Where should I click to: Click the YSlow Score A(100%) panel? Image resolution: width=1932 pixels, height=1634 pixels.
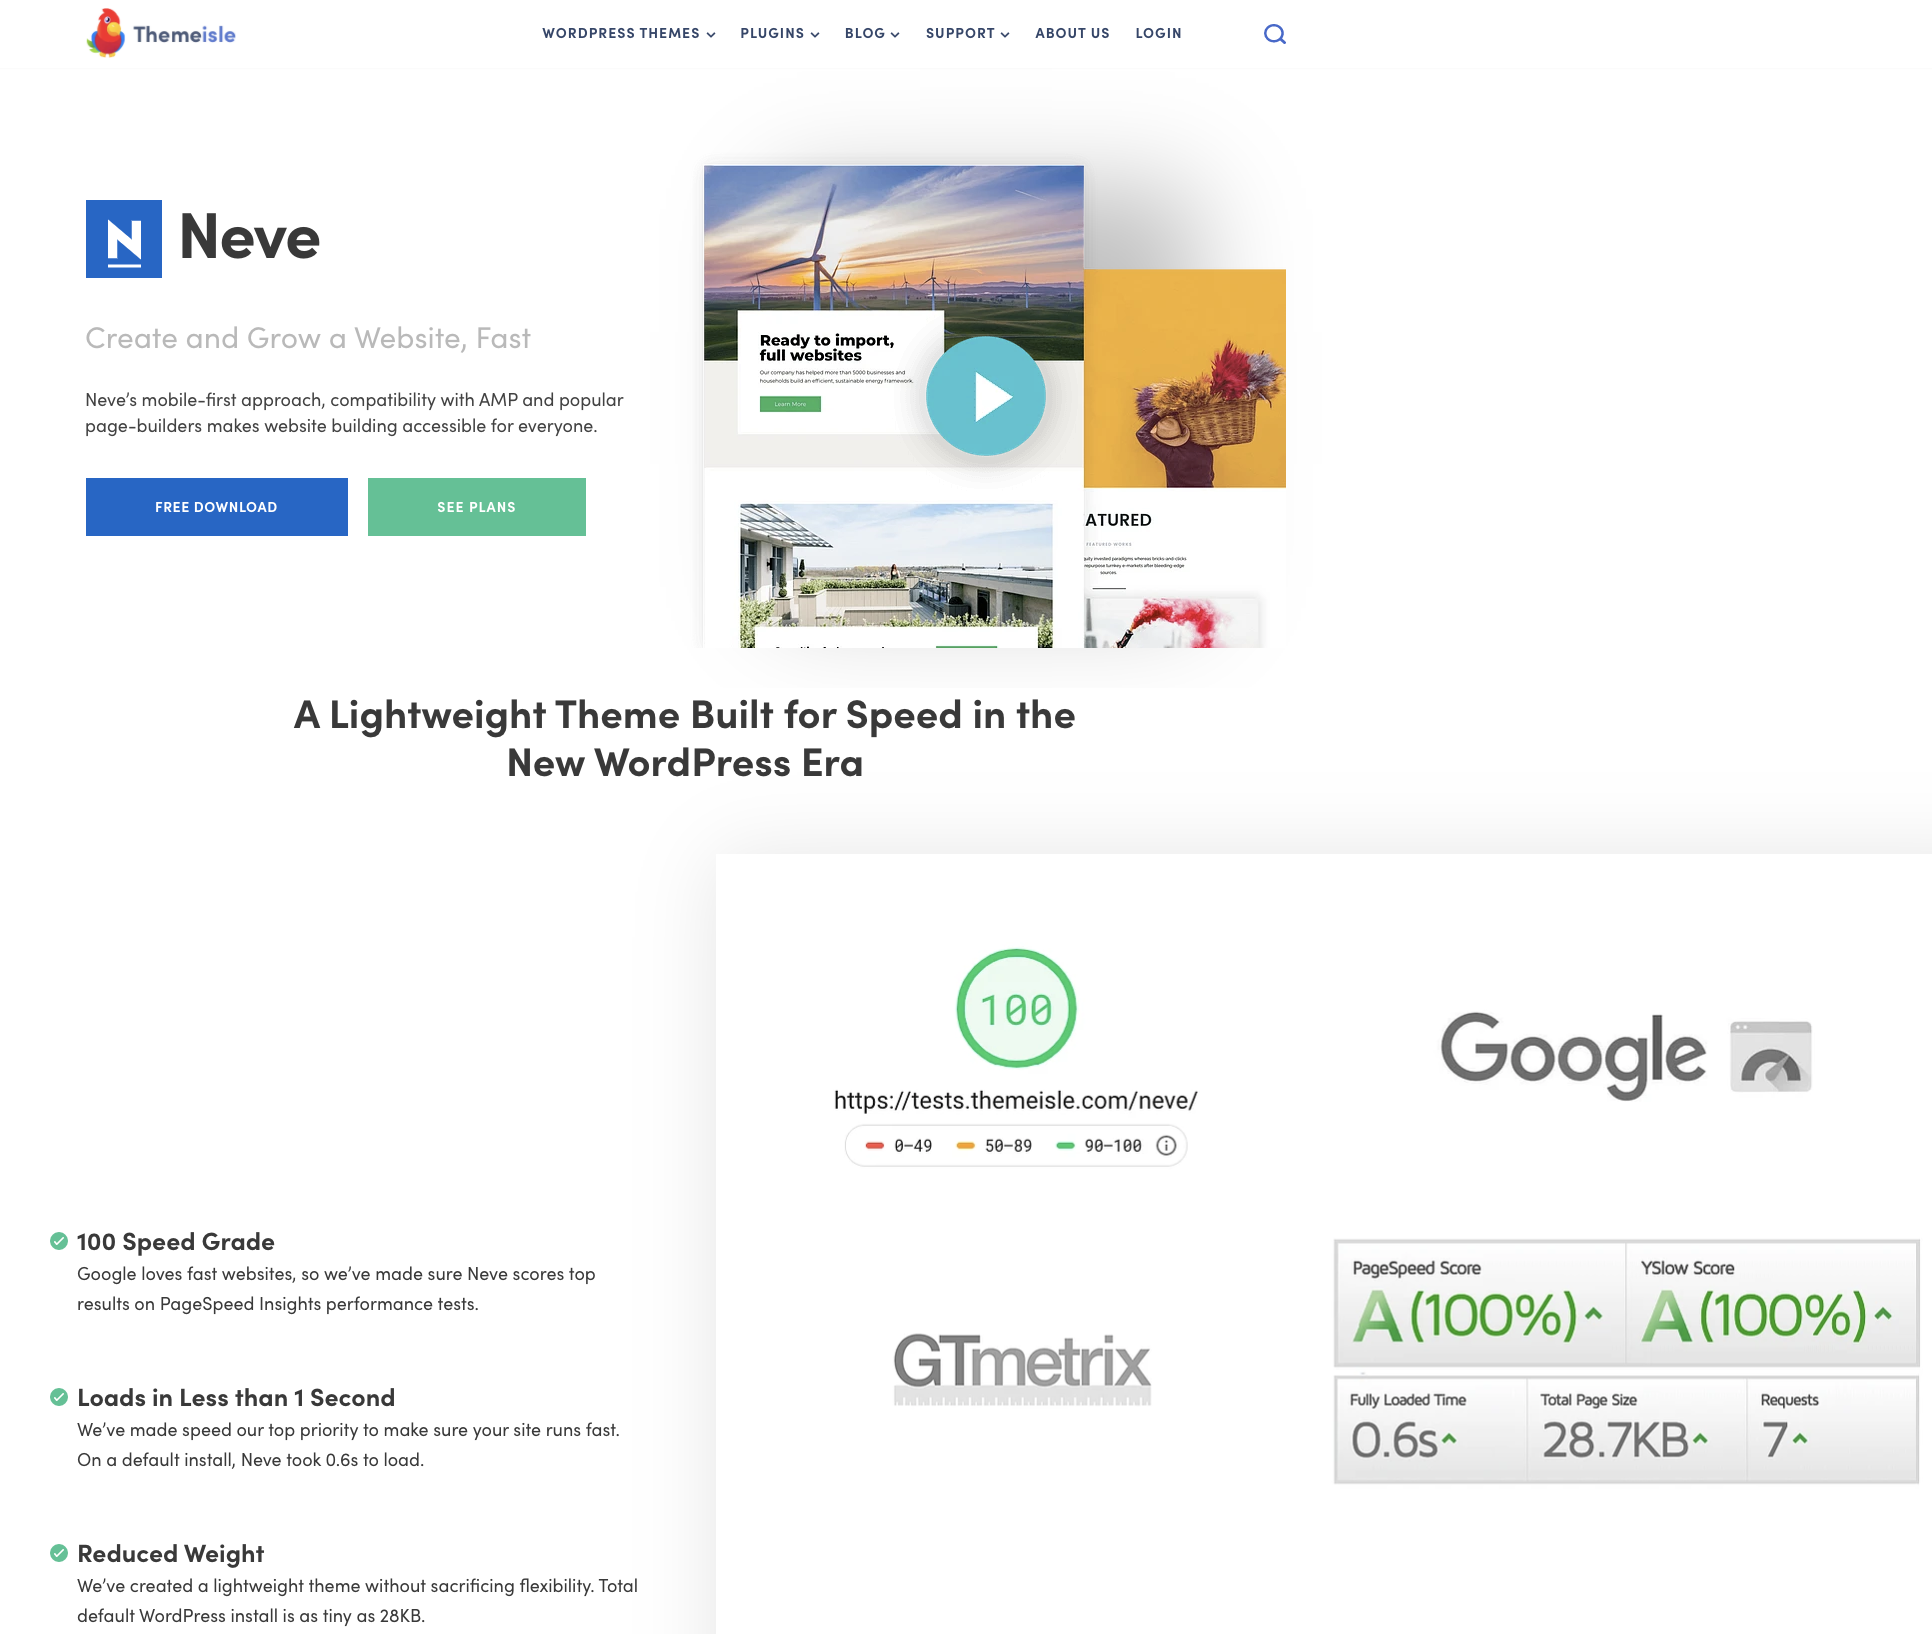(x=1771, y=1303)
